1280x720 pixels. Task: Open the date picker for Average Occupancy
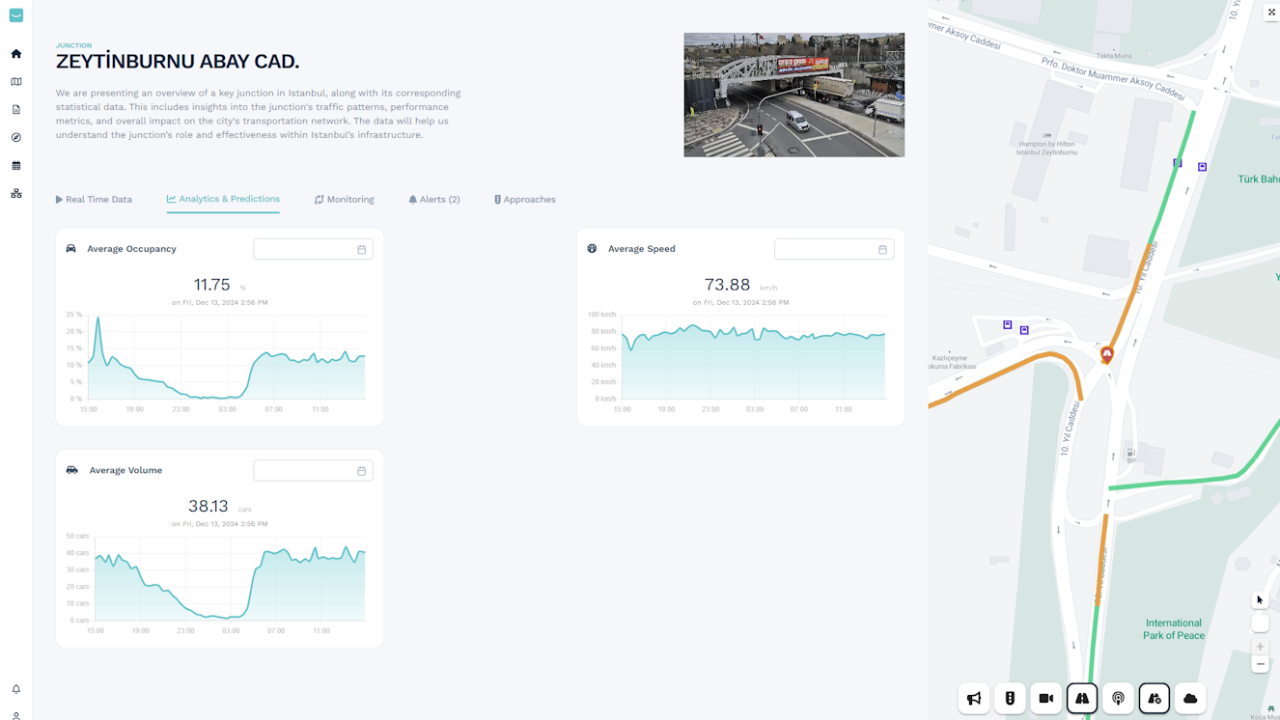(x=362, y=249)
